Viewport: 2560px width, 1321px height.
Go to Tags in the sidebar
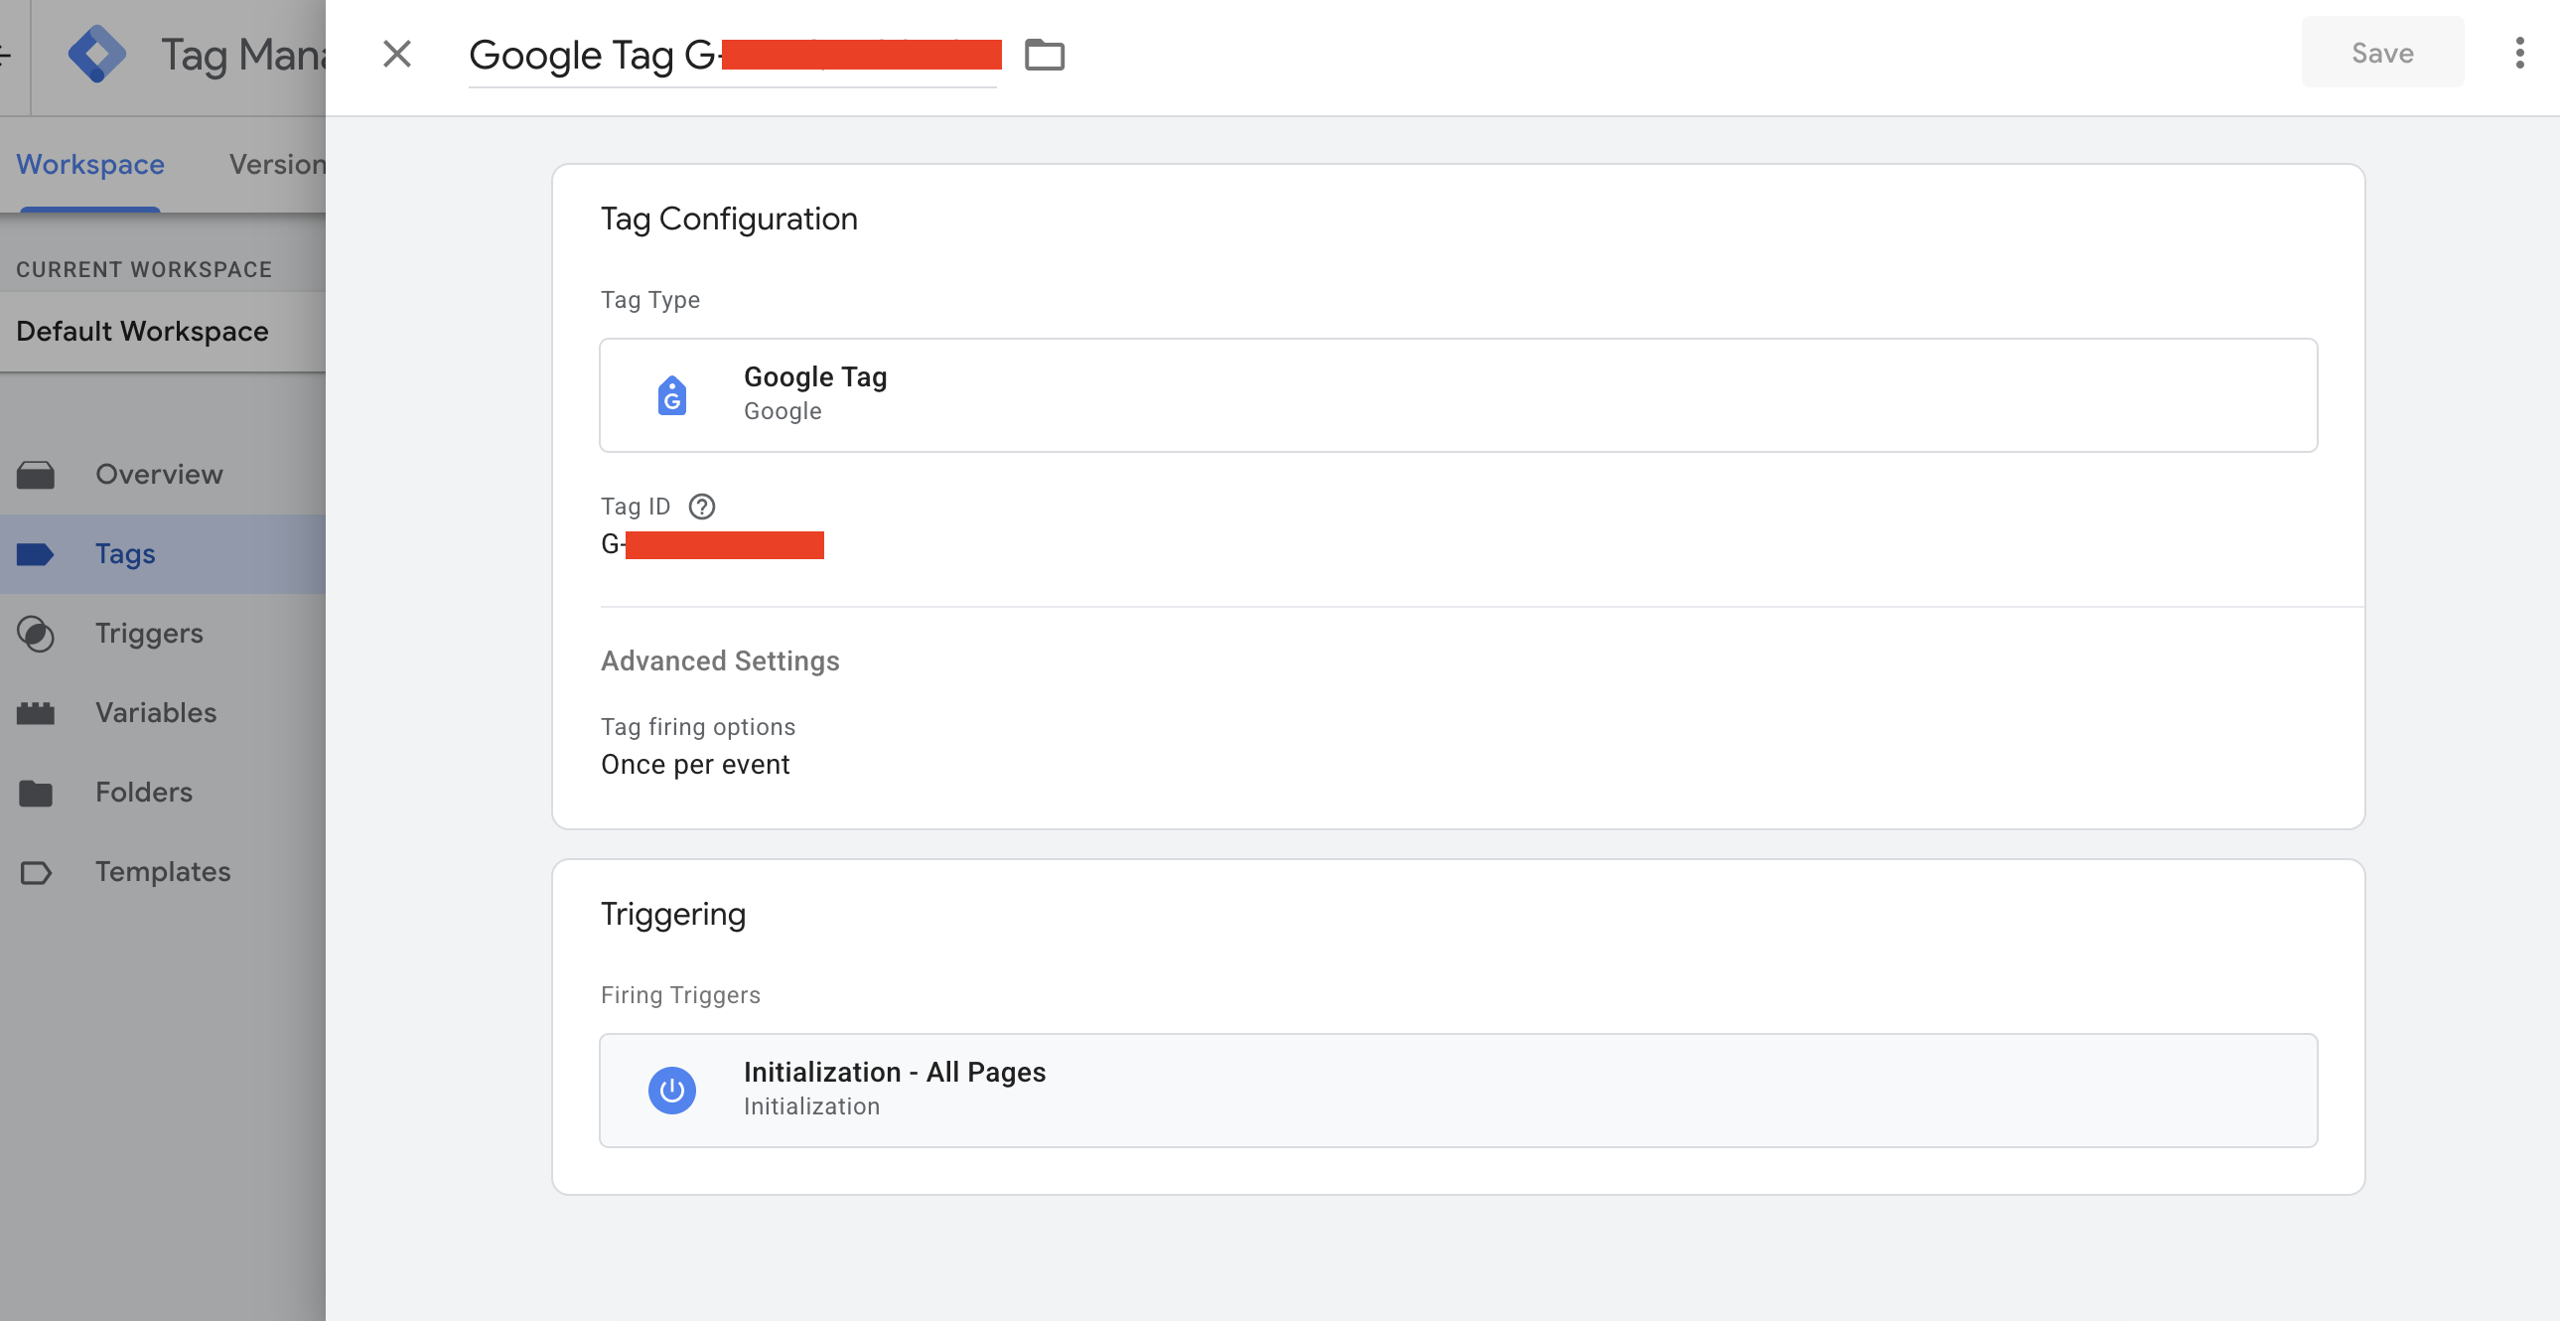pos(163,554)
